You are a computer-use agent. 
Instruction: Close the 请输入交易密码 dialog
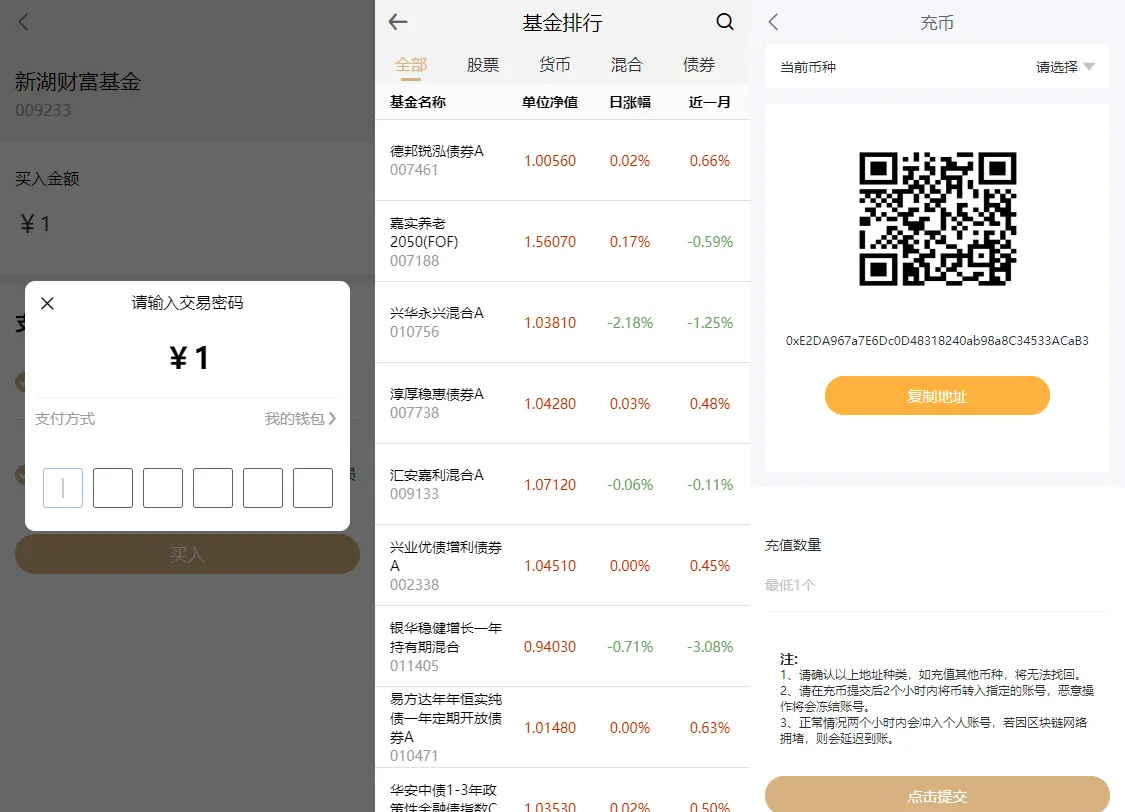(47, 303)
